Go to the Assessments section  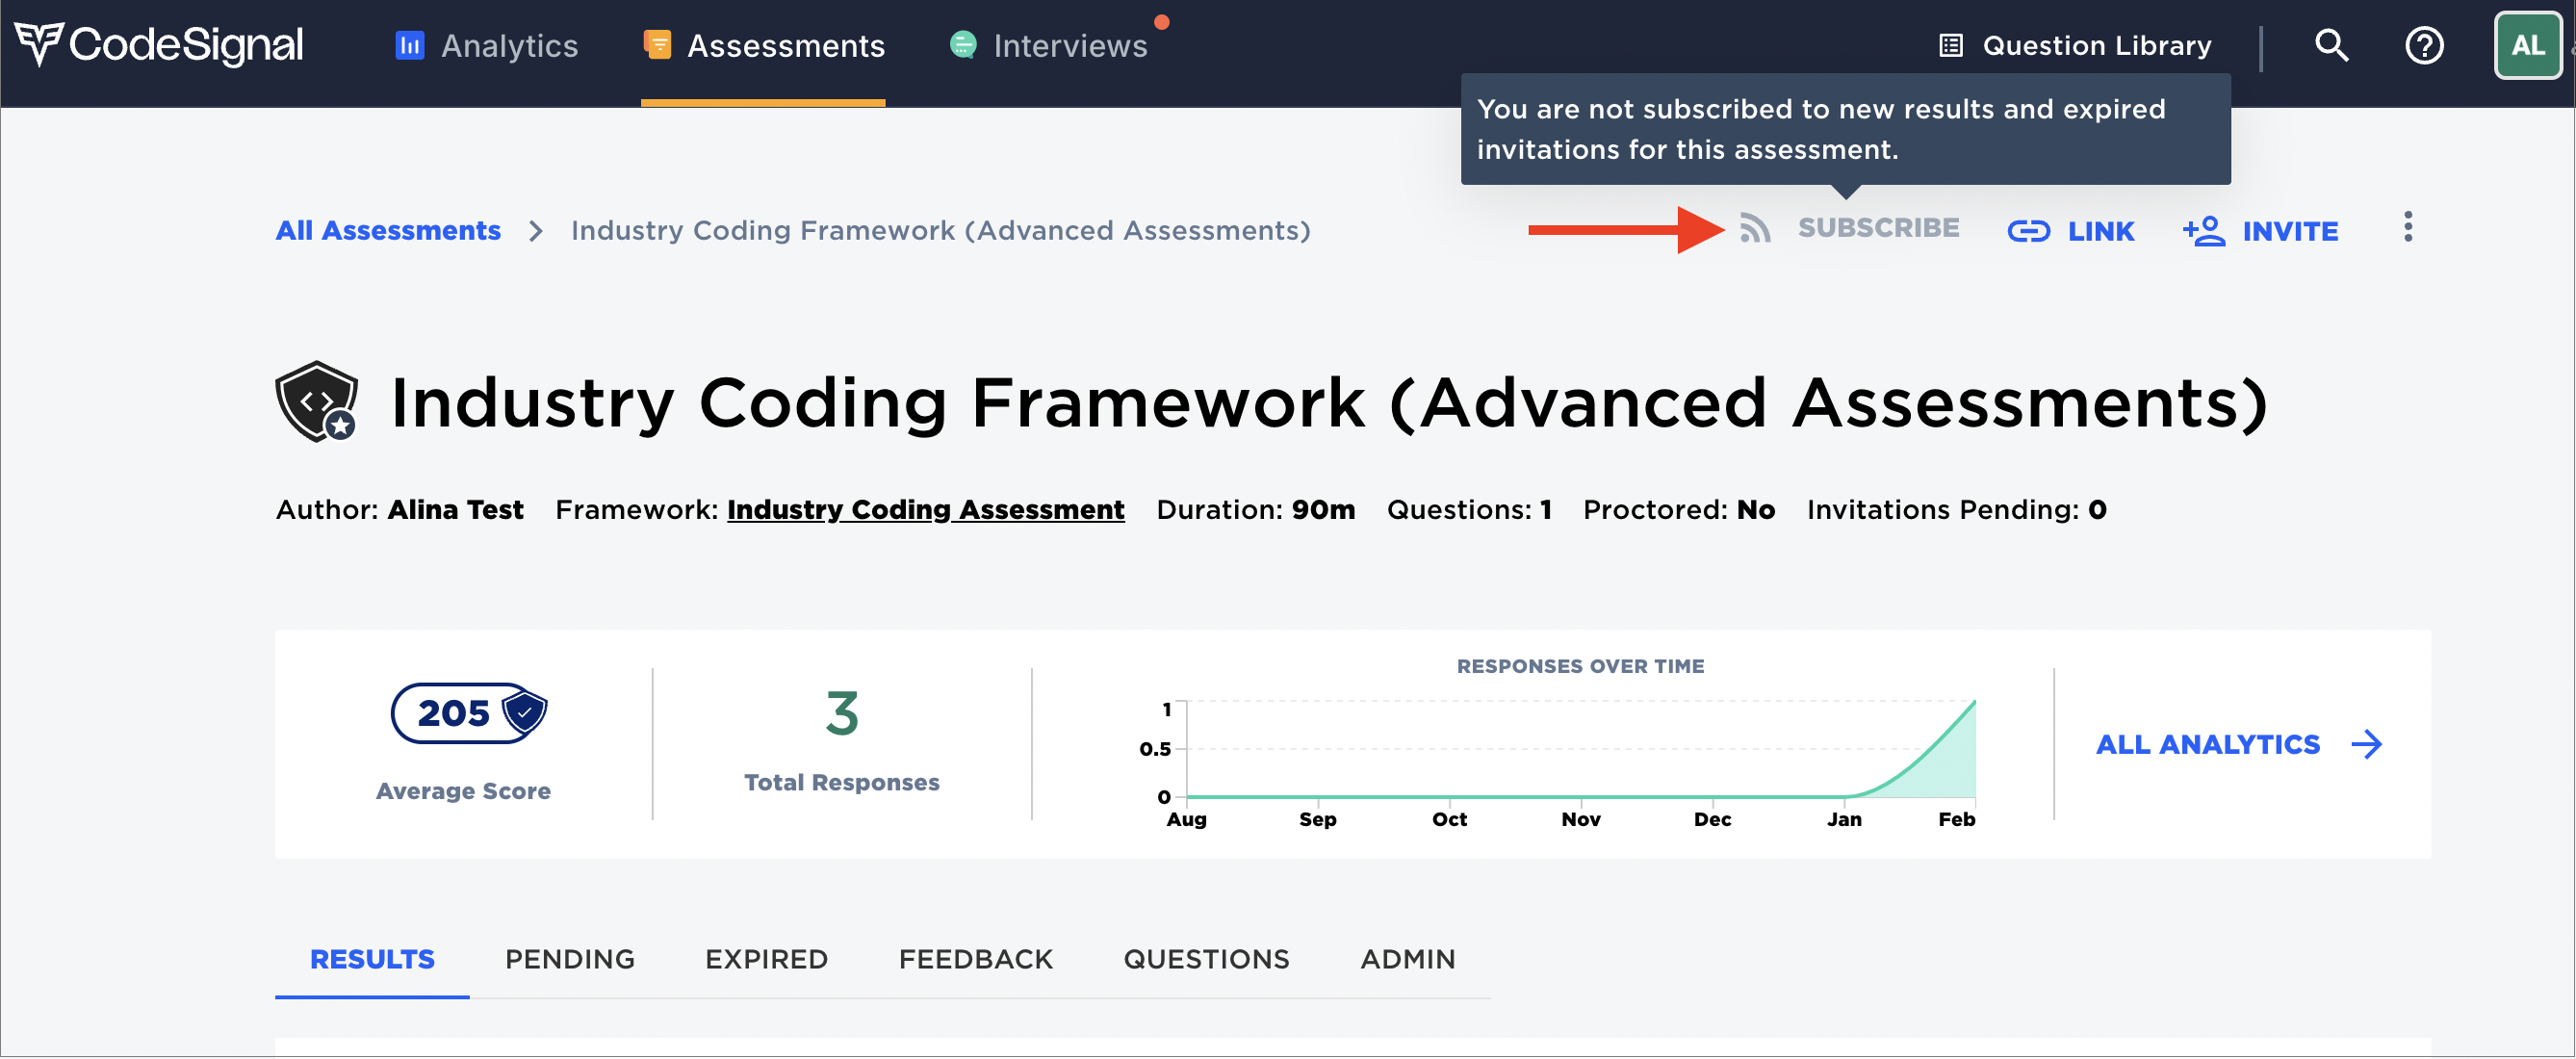[764, 46]
